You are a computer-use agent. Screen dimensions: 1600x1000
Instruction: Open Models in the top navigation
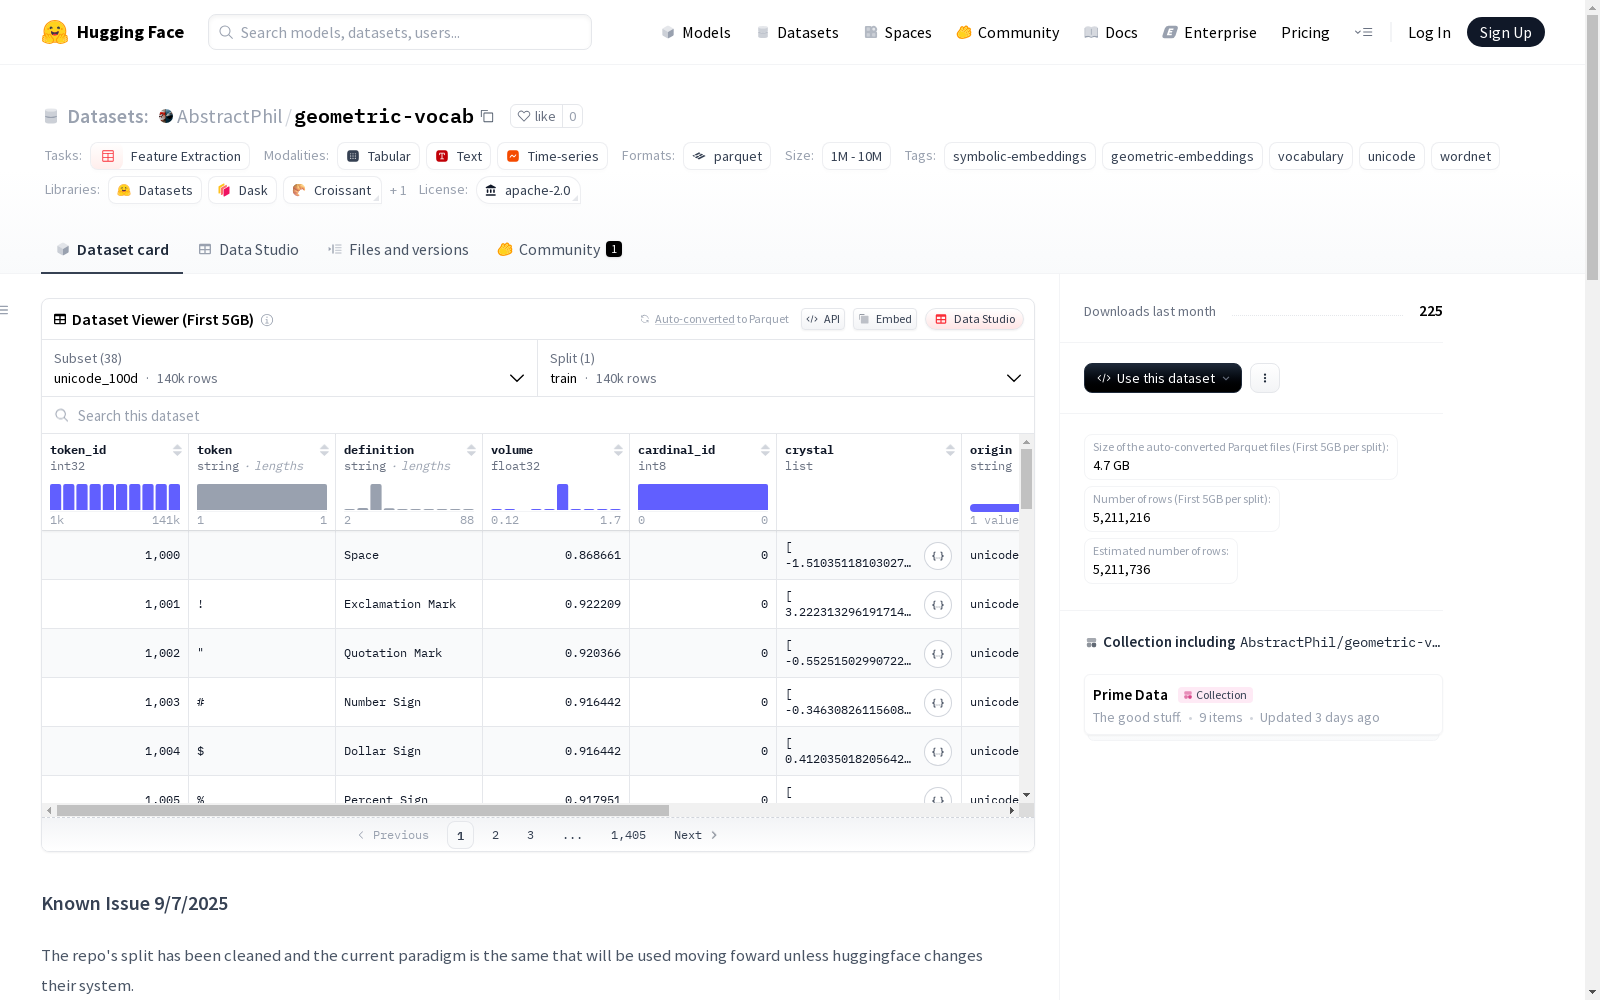(696, 32)
